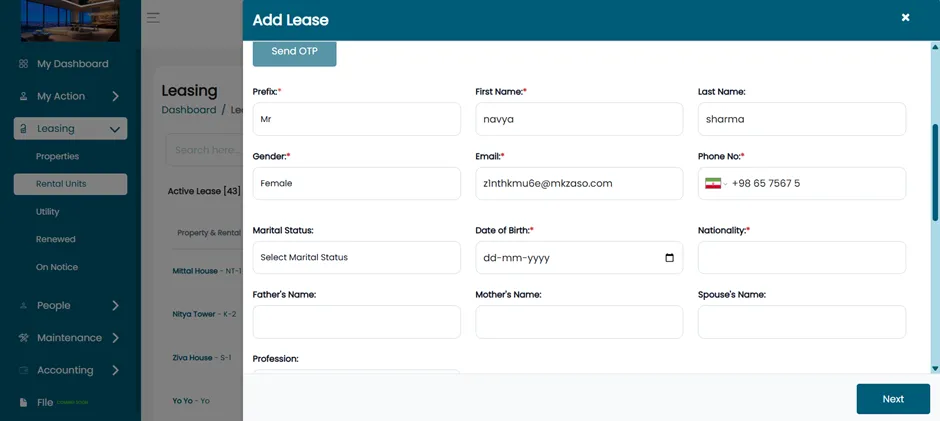This screenshot has height=421, width=940.
Task: Click the Email input field
Action: pyautogui.click(x=579, y=184)
